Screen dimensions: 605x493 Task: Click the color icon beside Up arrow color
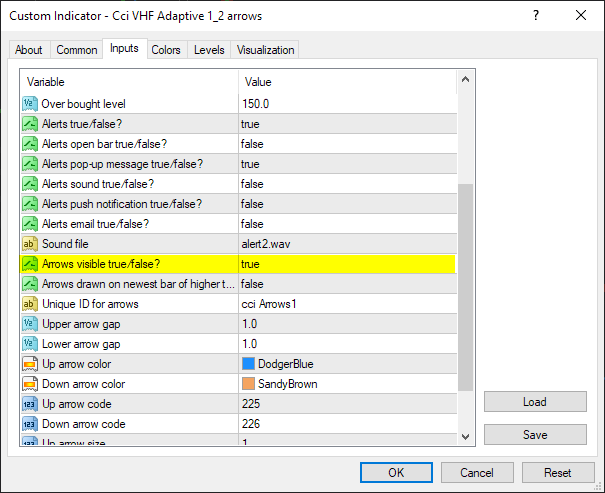29,364
